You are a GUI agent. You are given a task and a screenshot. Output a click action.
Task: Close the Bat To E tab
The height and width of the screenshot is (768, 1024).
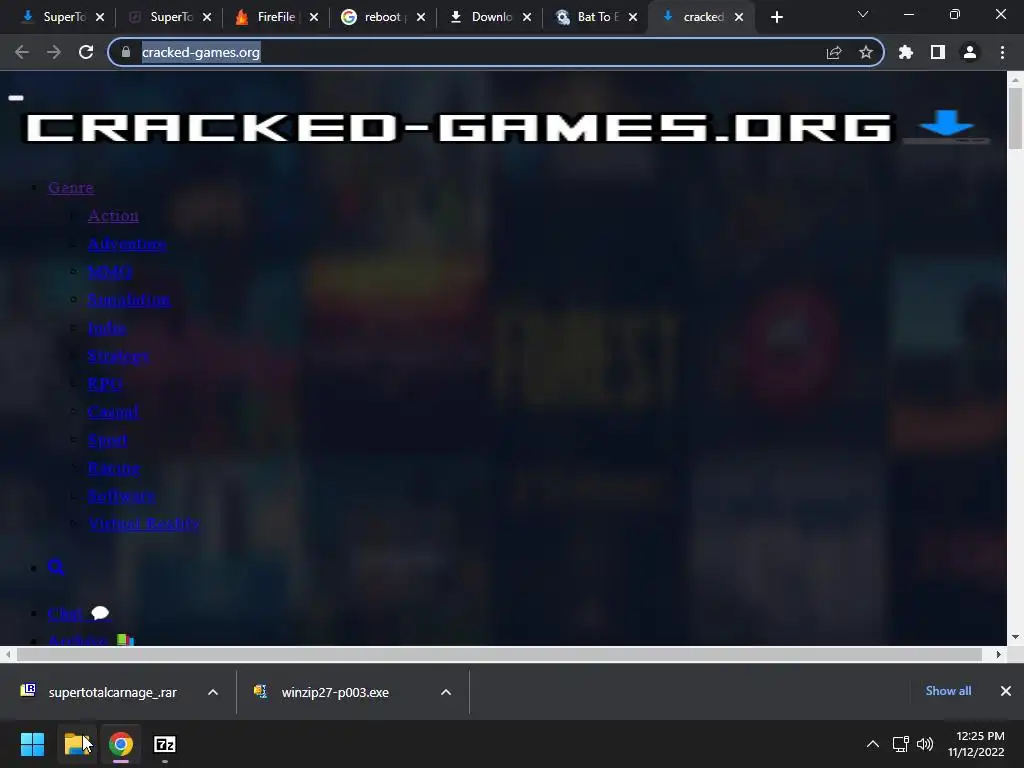coord(633,17)
